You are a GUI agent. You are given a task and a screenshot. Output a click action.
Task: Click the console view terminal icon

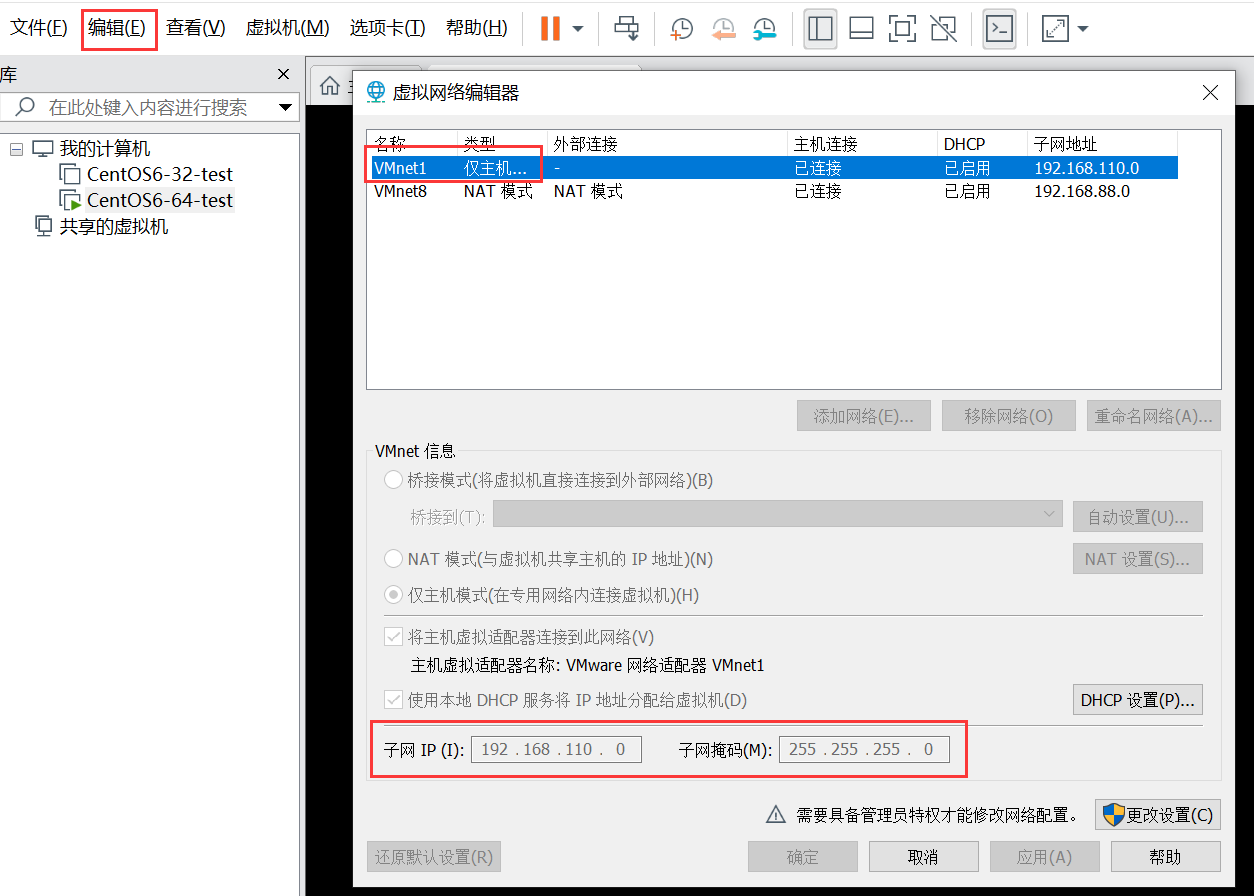999,28
